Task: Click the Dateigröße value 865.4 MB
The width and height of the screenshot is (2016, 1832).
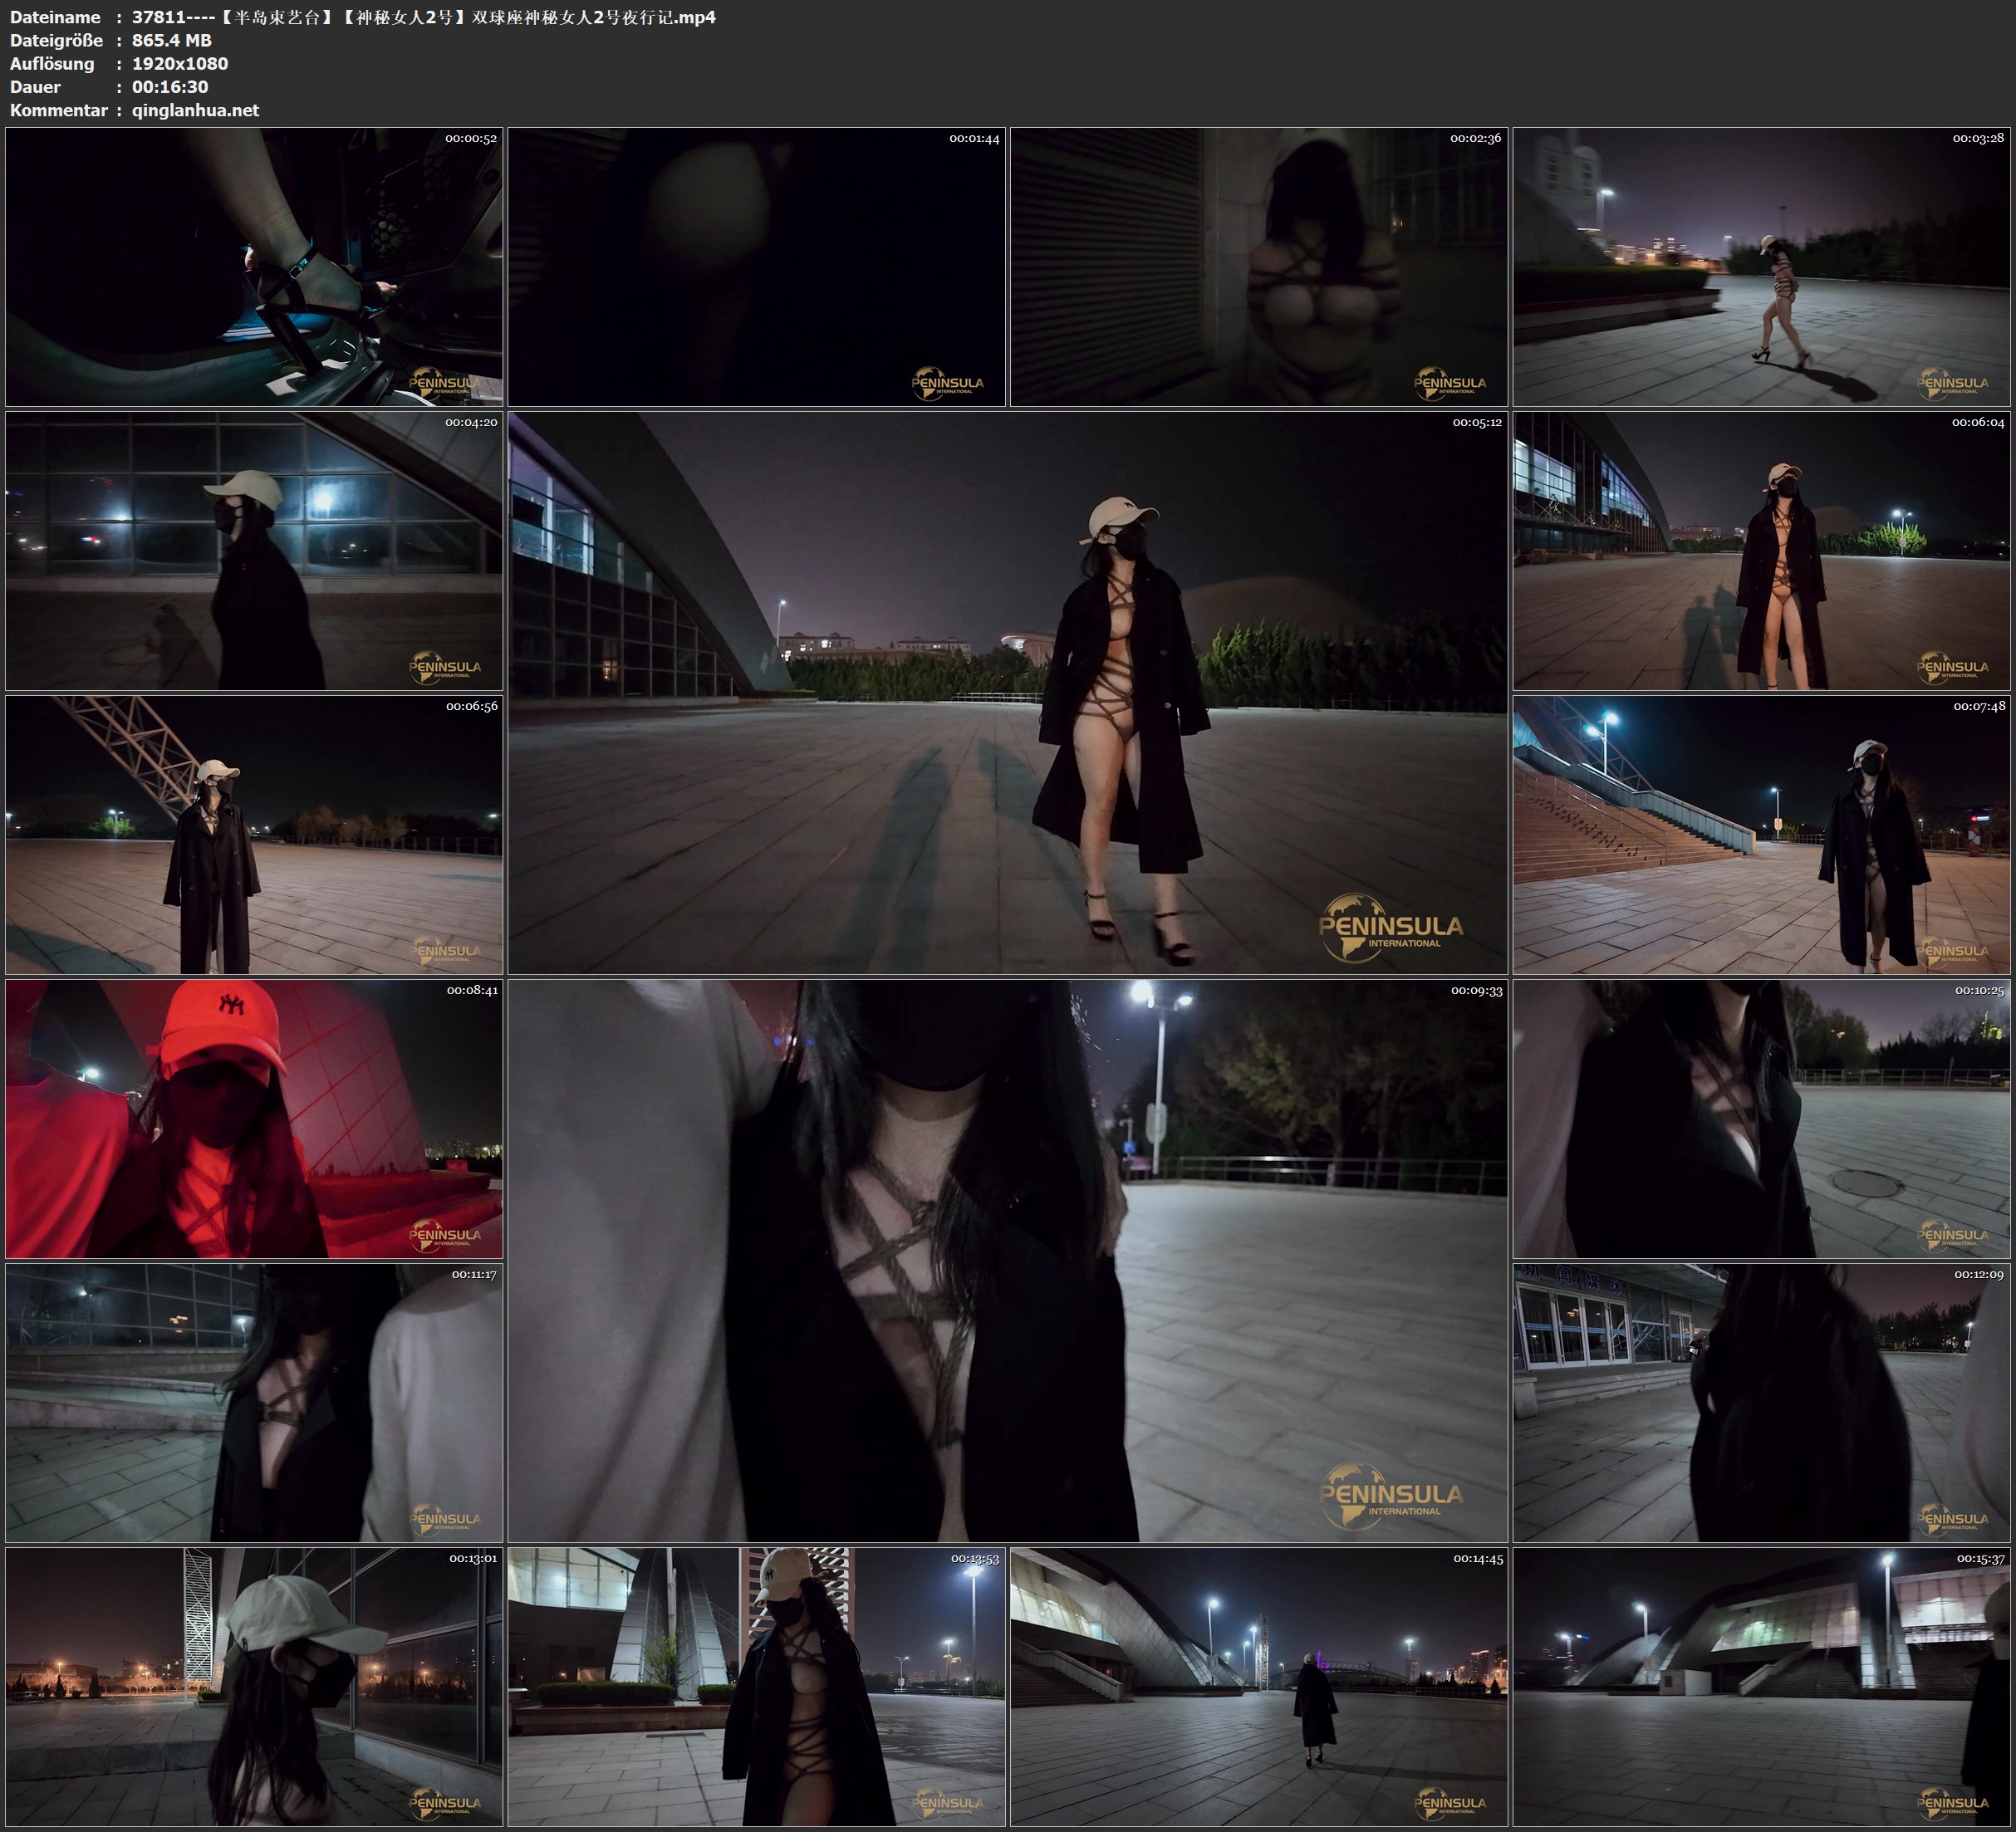Action: 171,40
